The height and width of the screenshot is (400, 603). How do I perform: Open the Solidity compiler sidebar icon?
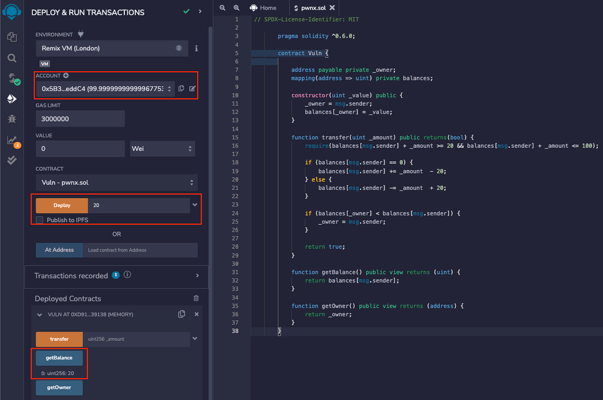12,78
